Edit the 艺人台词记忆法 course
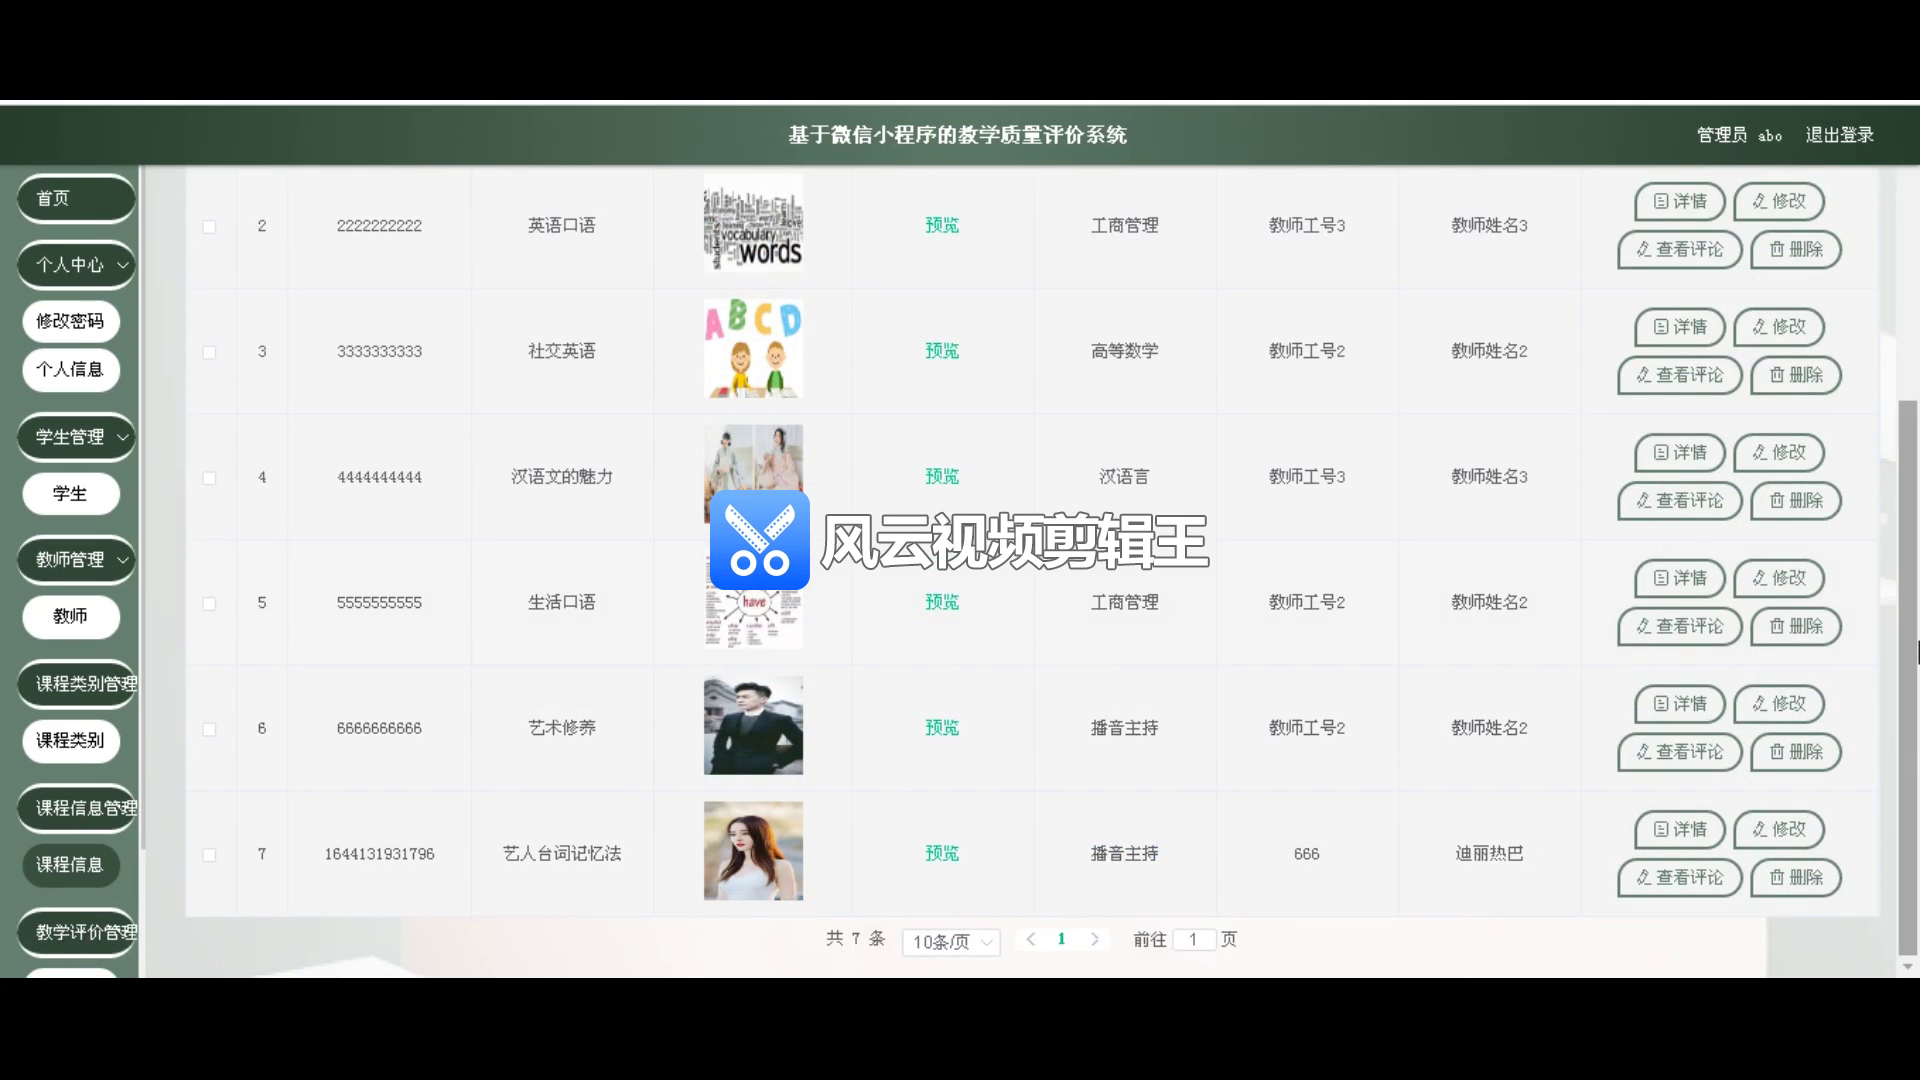Image resolution: width=1920 pixels, height=1080 pixels. (1779, 830)
